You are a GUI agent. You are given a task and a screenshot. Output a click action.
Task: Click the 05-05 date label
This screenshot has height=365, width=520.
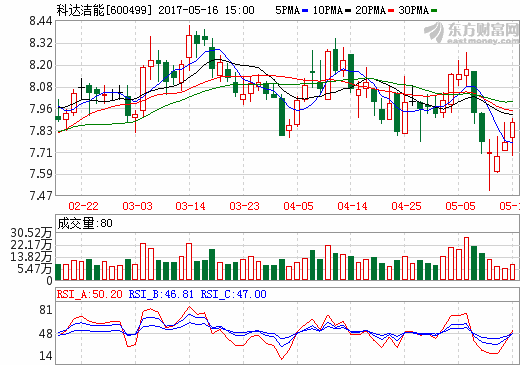point(460,206)
